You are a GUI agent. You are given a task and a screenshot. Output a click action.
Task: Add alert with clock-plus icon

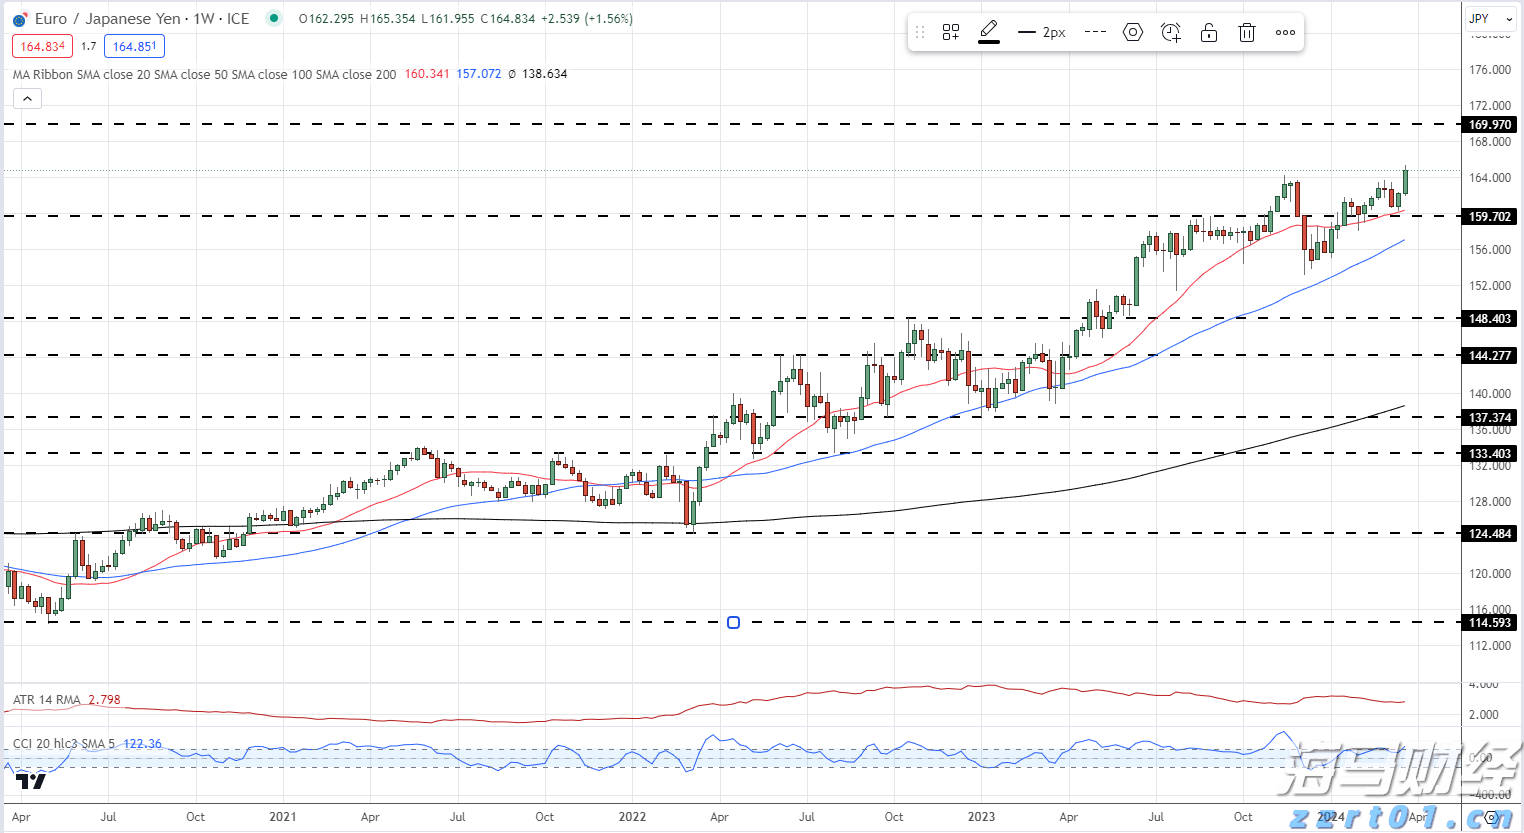pos(1171,32)
